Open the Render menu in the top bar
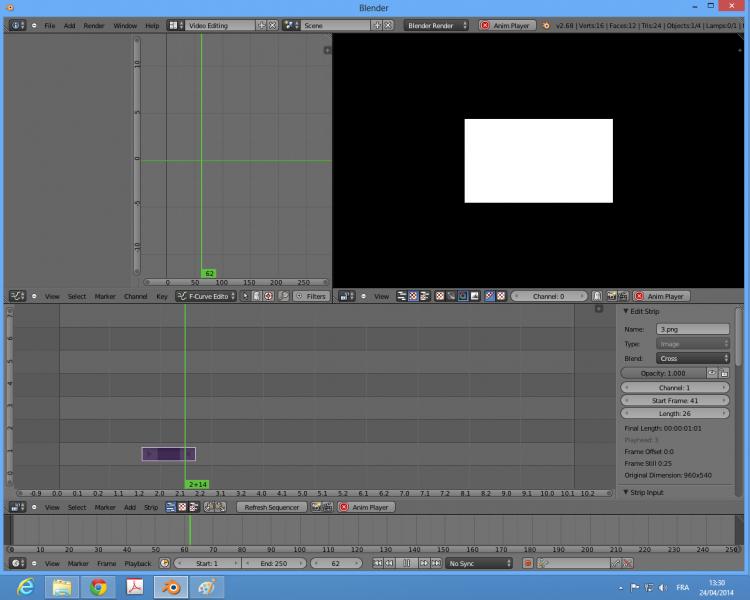750x600 pixels. [x=93, y=25]
